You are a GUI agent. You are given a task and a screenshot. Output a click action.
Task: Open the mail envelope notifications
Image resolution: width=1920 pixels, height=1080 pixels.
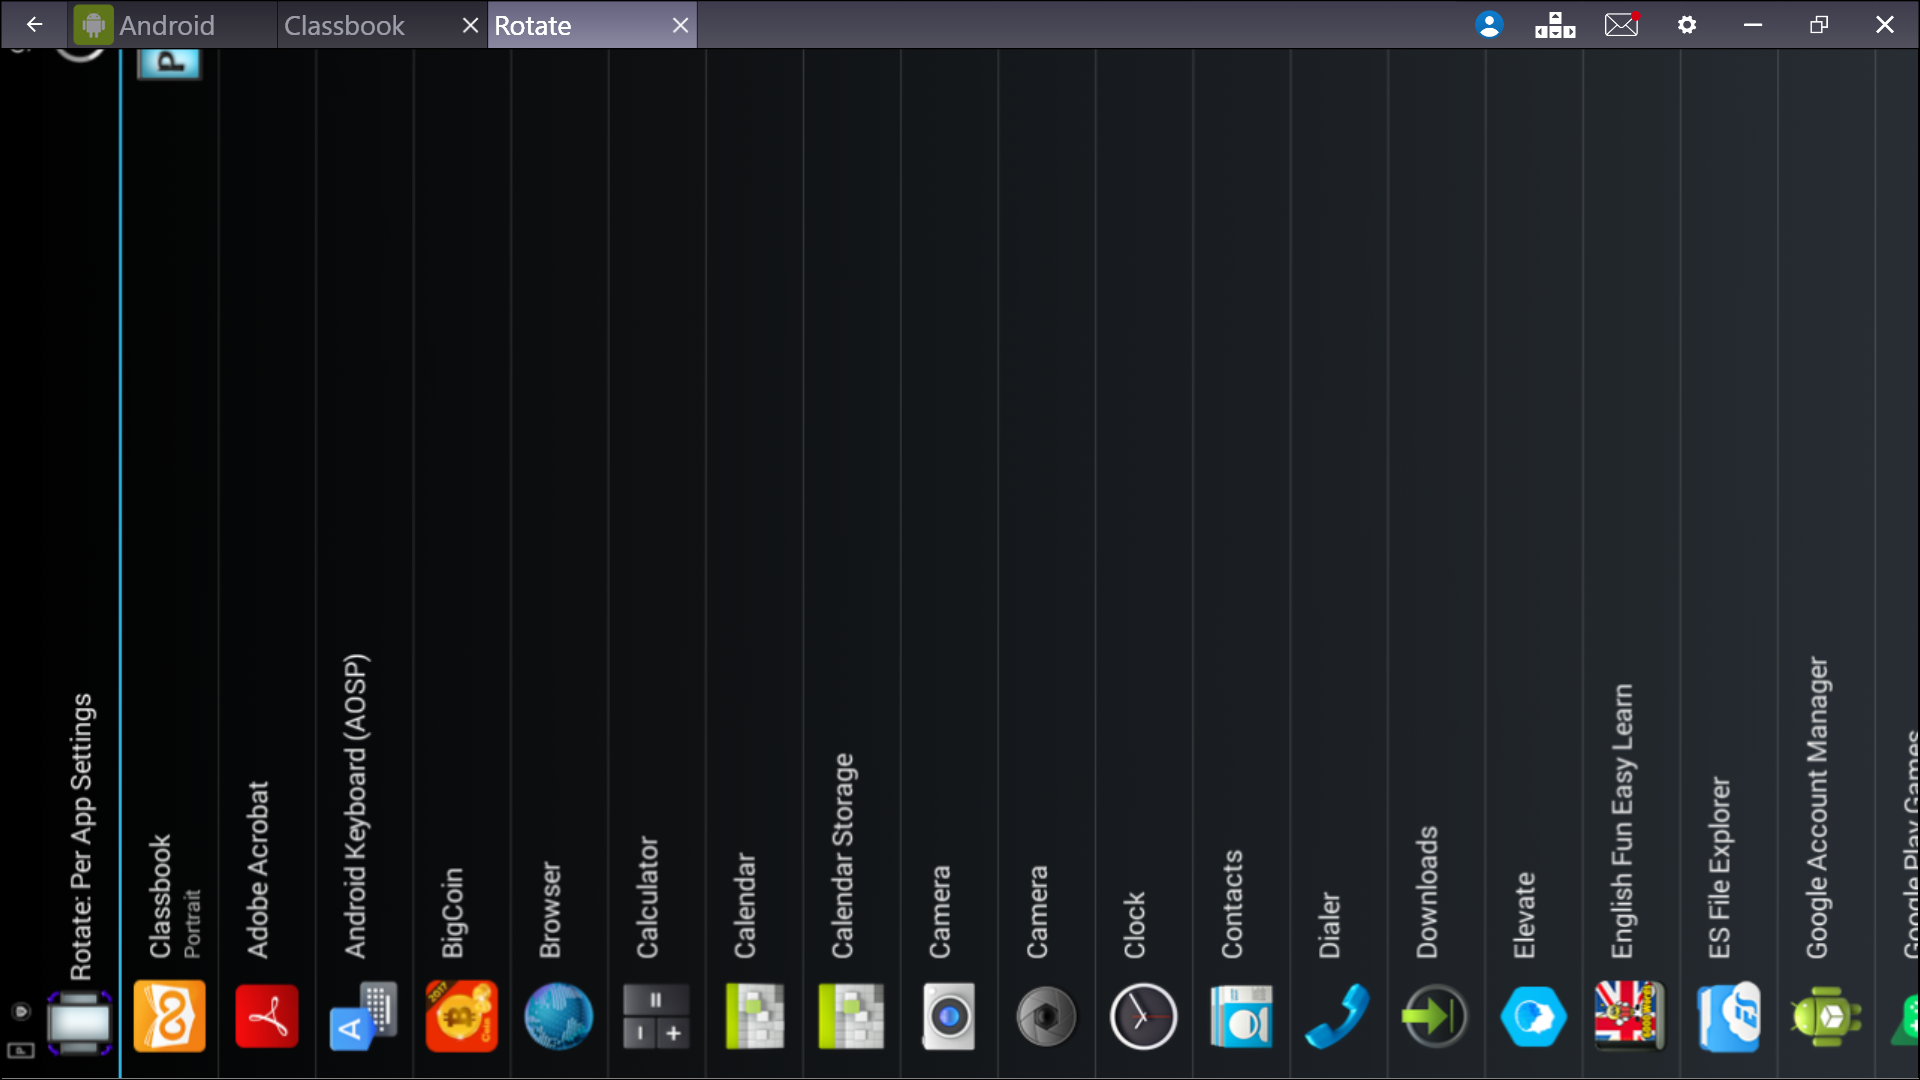tap(1621, 25)
